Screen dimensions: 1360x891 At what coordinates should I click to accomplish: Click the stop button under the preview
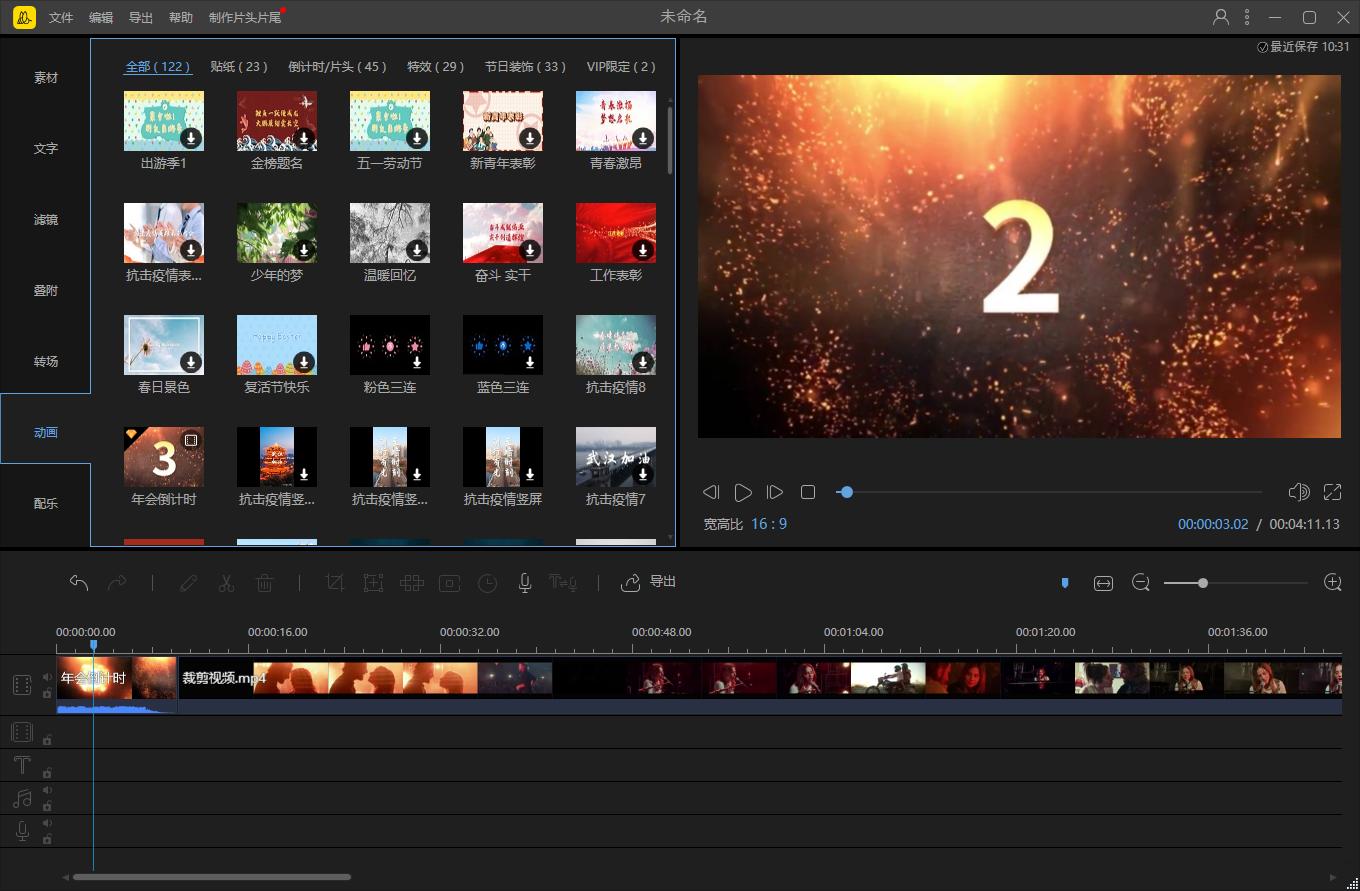coord(808,492)
